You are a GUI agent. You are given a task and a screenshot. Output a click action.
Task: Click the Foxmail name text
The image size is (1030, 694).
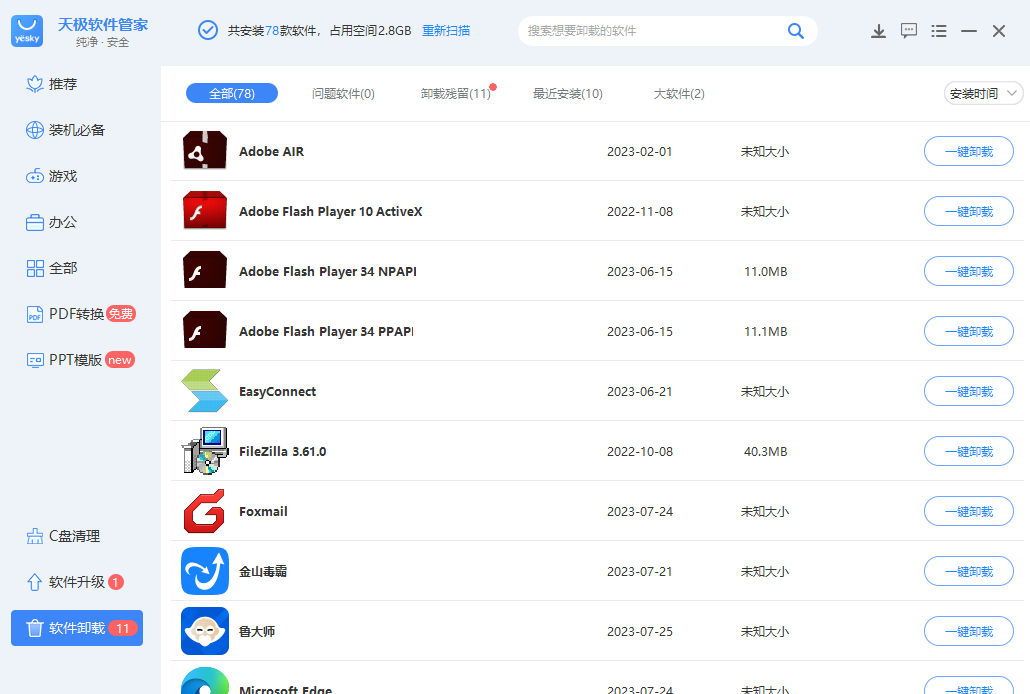click(263, 511)
